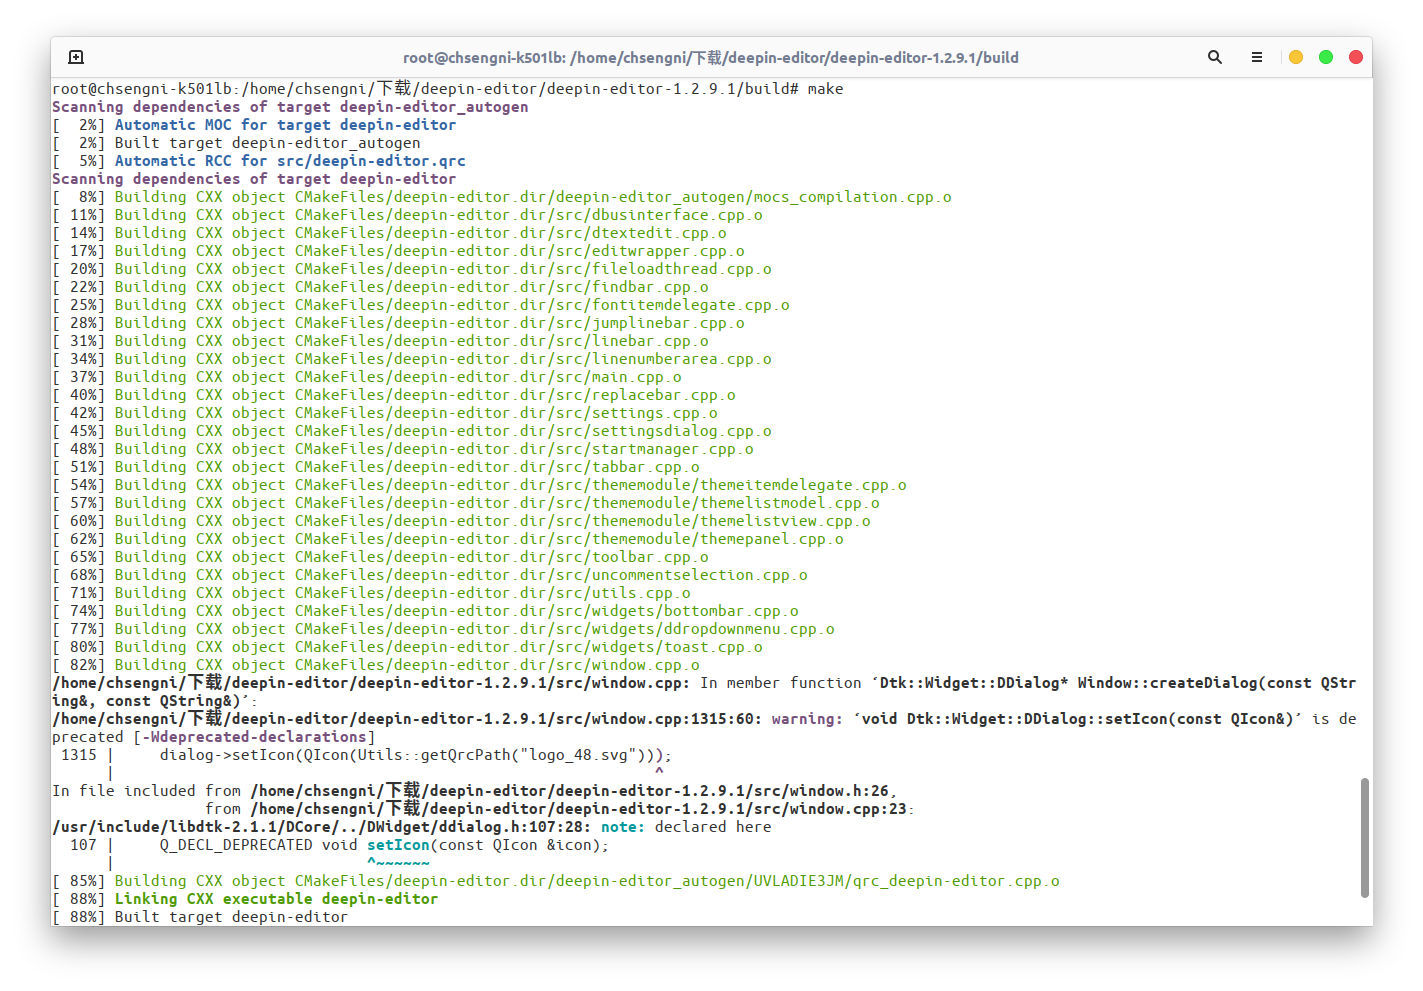1423x991 pixels.
Task: Click 'Scanning dependencies of target deepin-editor_autogen'
Action: point(290,107)
